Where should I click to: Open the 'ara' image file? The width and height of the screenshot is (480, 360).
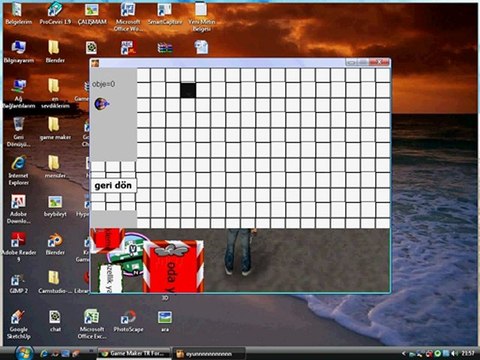pyautogui.click(x=165, y=321)
